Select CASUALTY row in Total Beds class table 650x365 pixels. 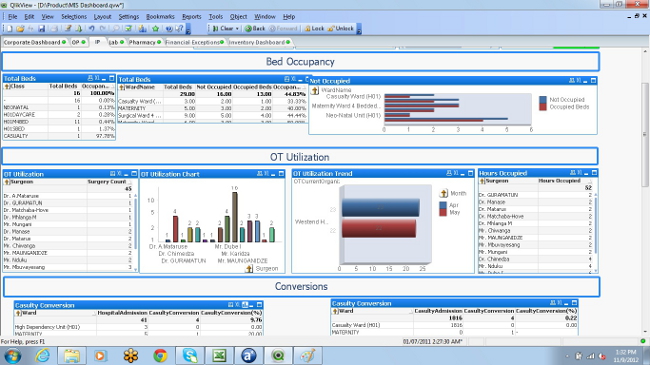point(58,136)
